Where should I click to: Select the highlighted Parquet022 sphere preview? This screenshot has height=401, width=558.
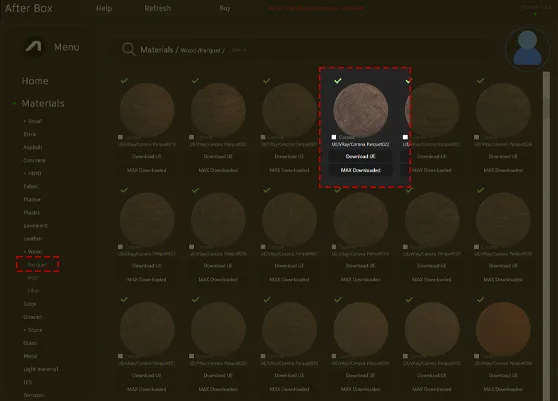point(360,110)
